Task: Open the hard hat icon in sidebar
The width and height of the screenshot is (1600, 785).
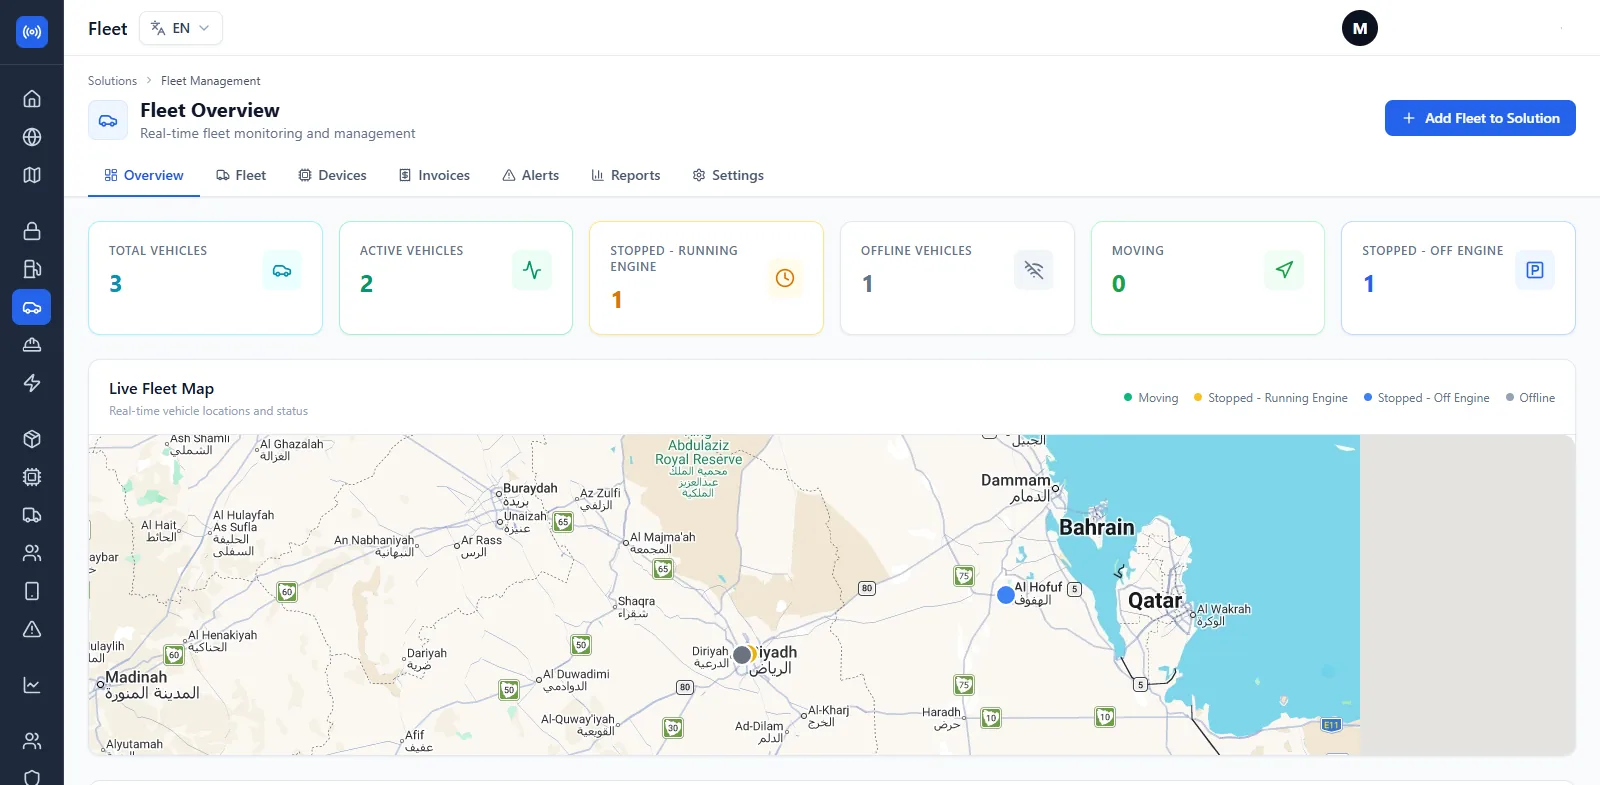Action: tap(32, 345)
